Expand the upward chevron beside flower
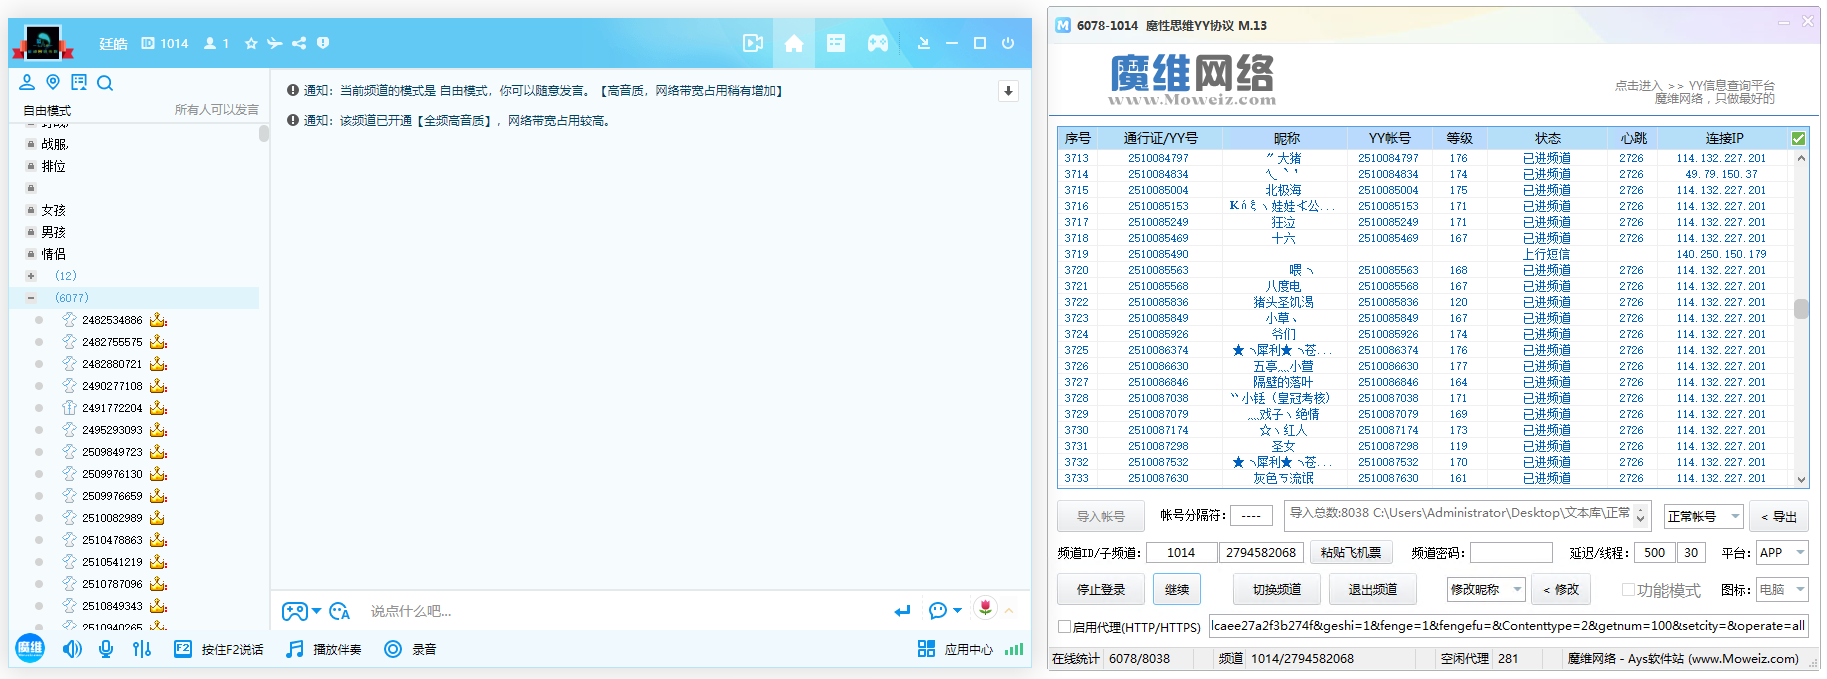 pos(1009,610)
